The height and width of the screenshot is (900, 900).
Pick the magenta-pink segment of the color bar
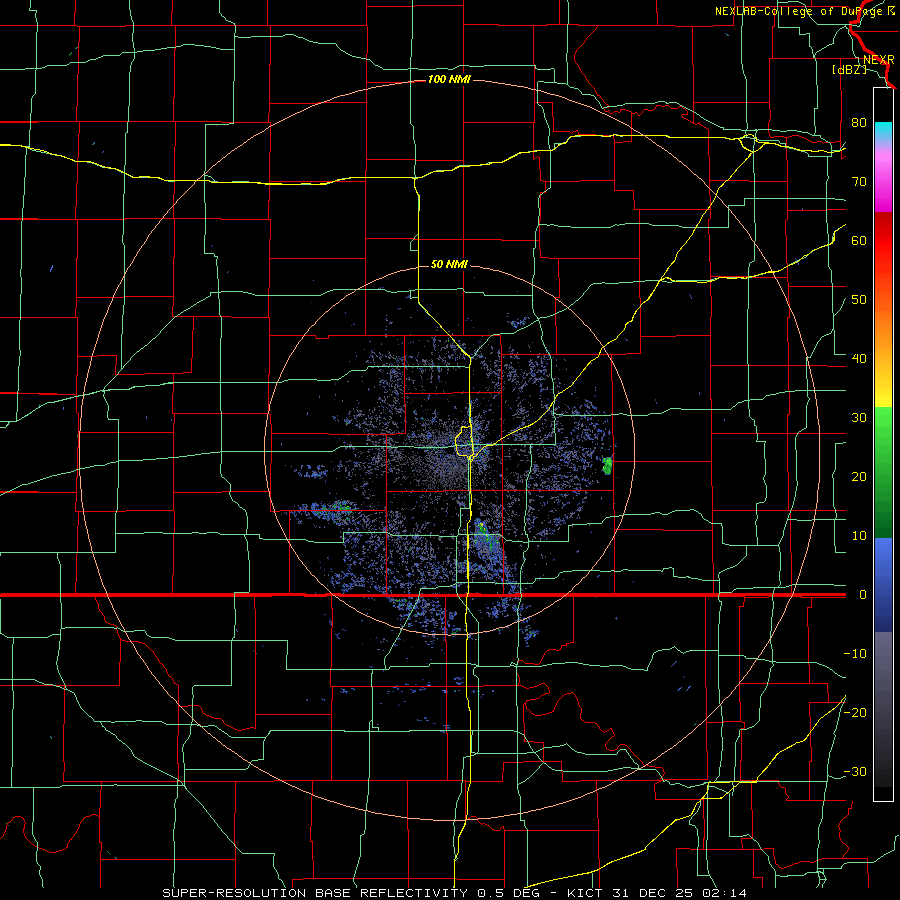pyautogui.click(x=883, y=178)
